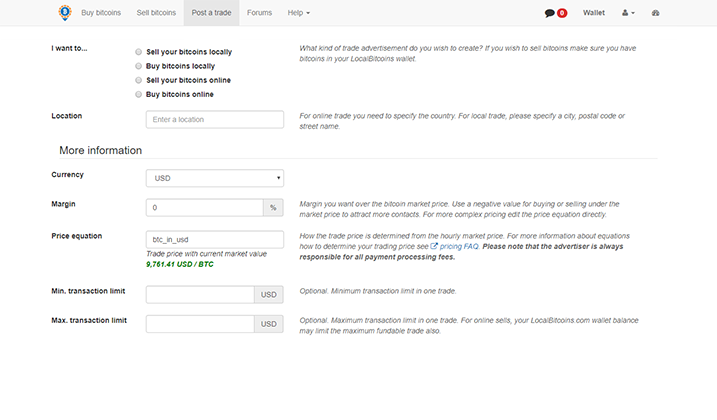Click the Min. transaction limit field

pos(200,295)
